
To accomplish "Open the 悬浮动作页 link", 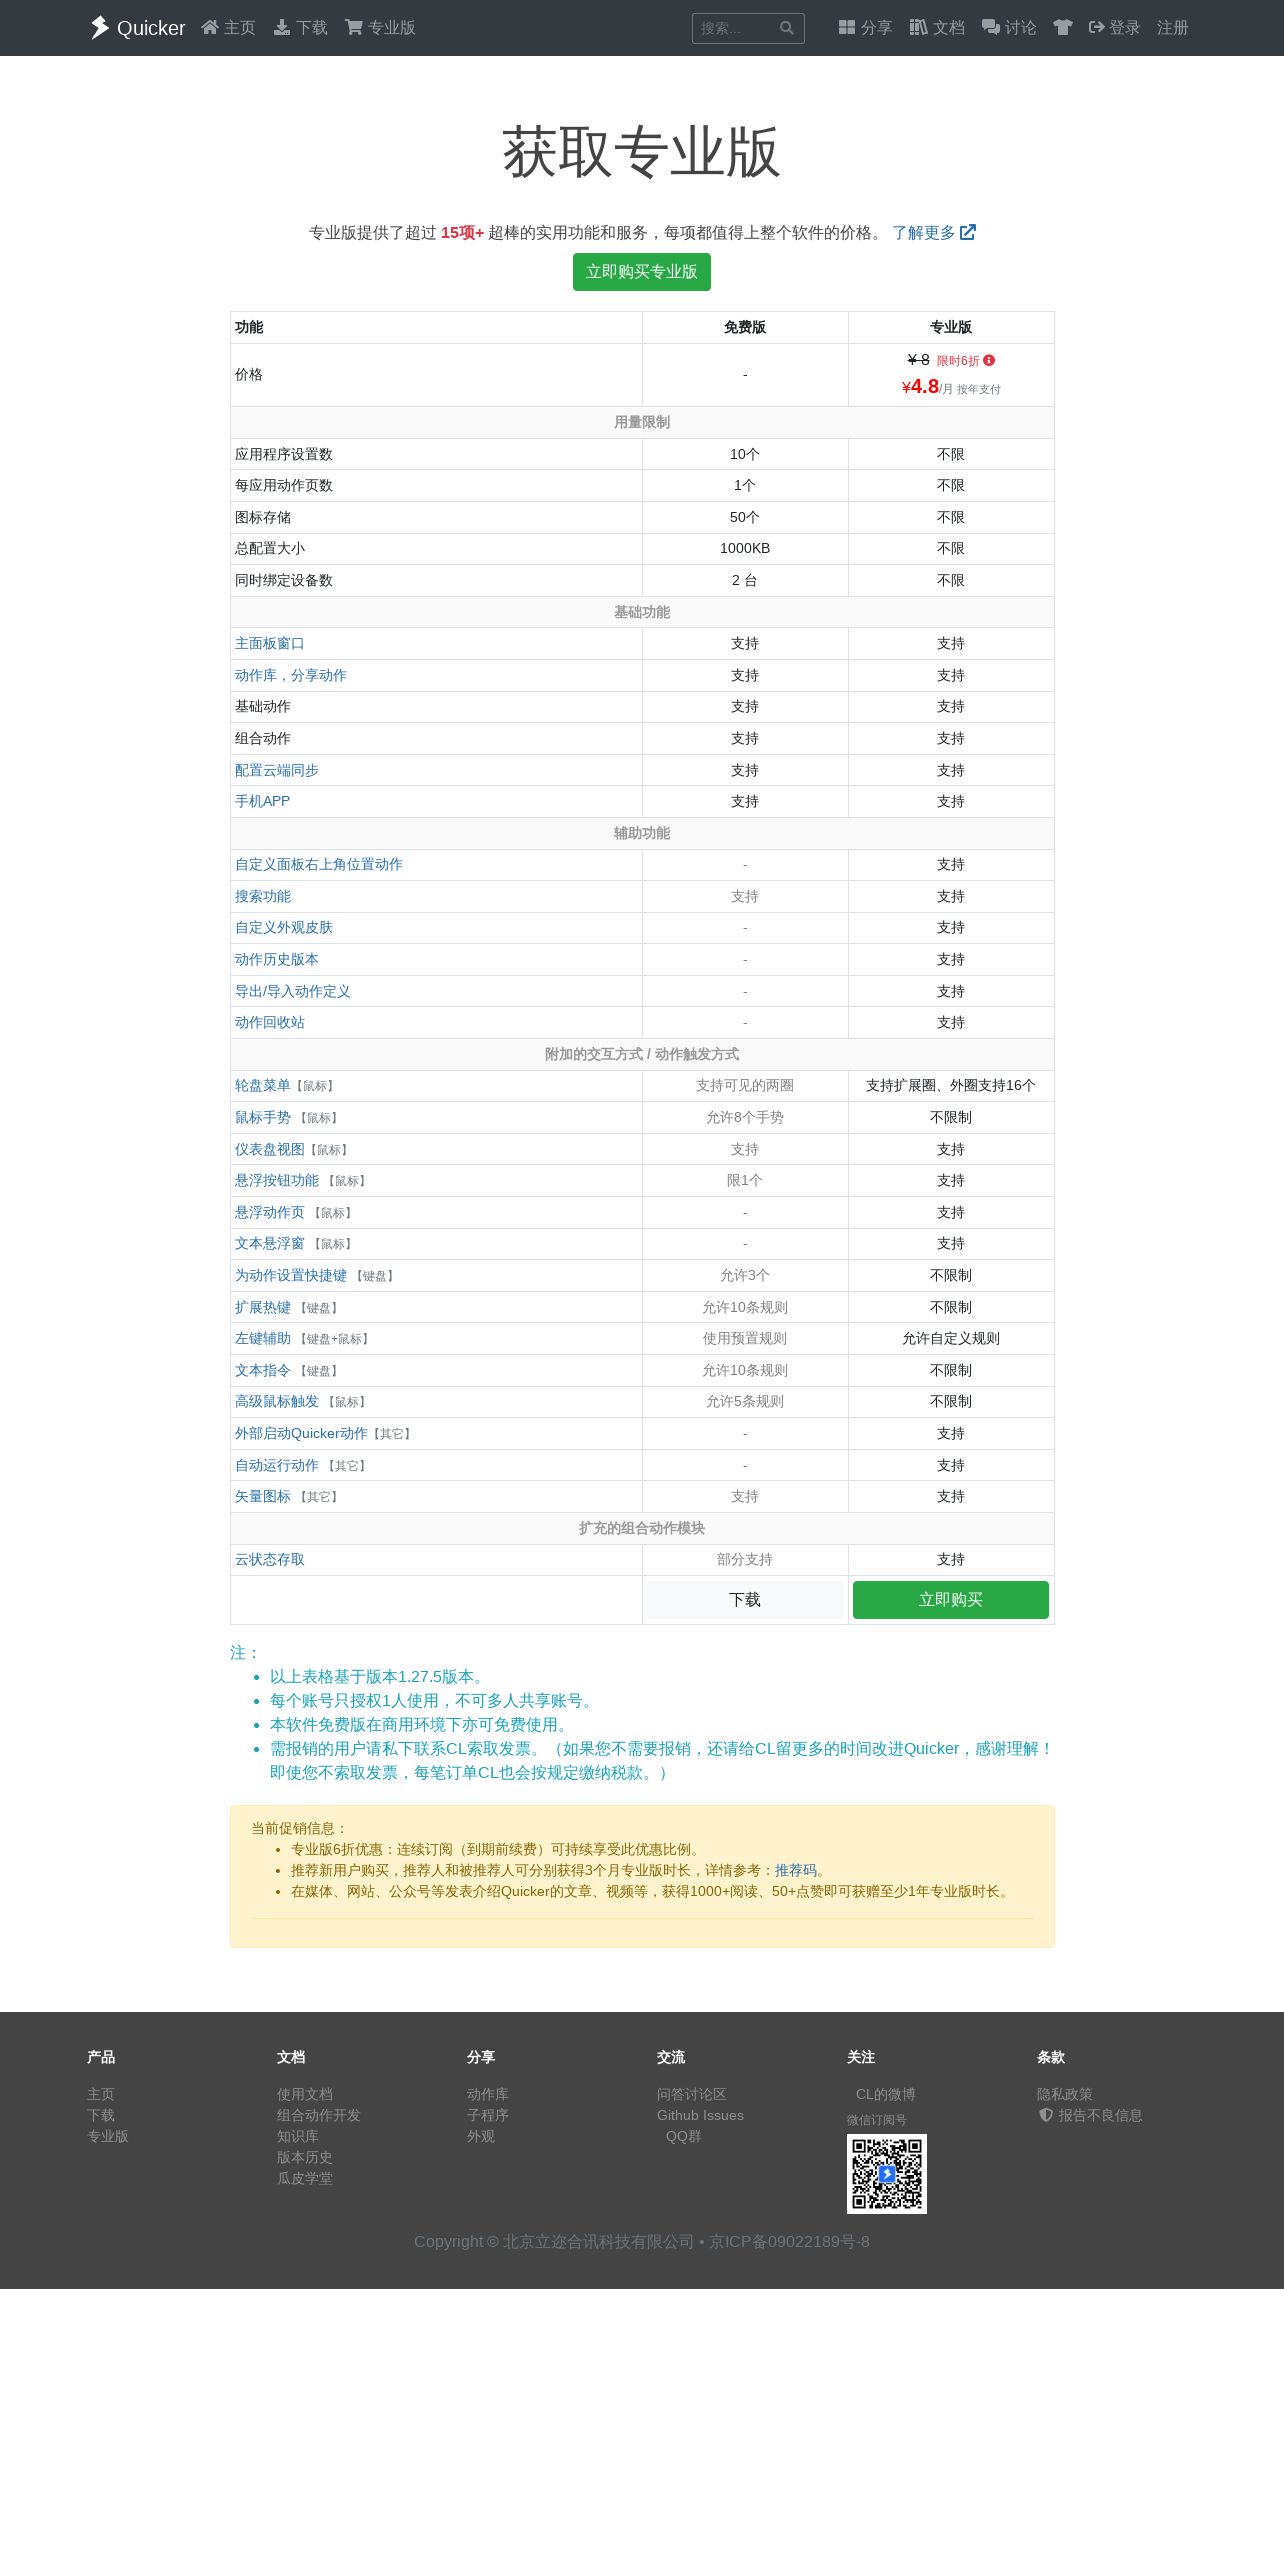I will (x=270, y=1213).
